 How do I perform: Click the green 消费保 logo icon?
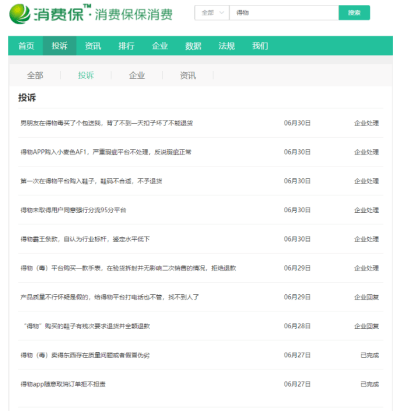tap(19, 14)
